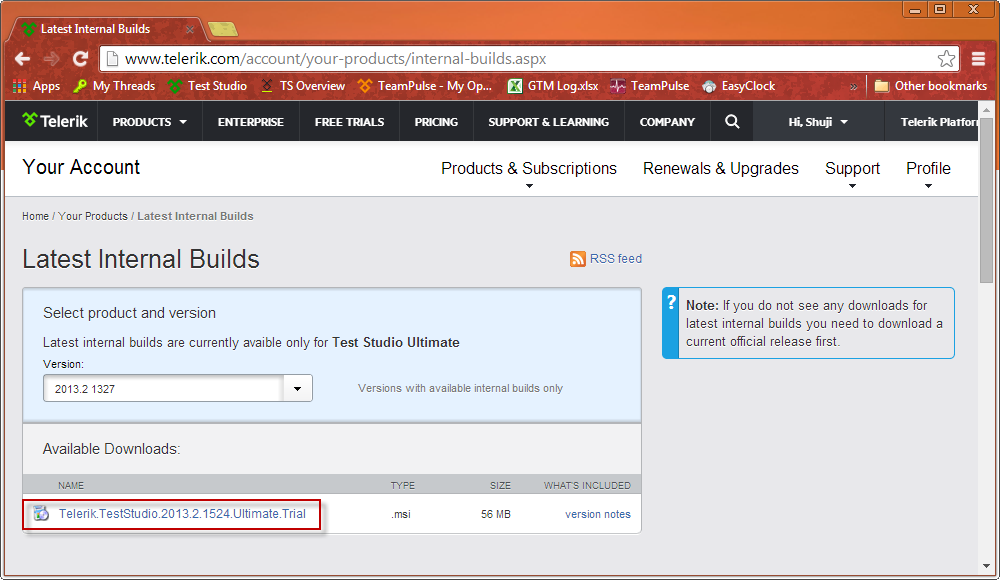Open the ENTERPRISE menu item
Image resolution: width=1000 pixels, height=580 pixels.
coord(251,122)
